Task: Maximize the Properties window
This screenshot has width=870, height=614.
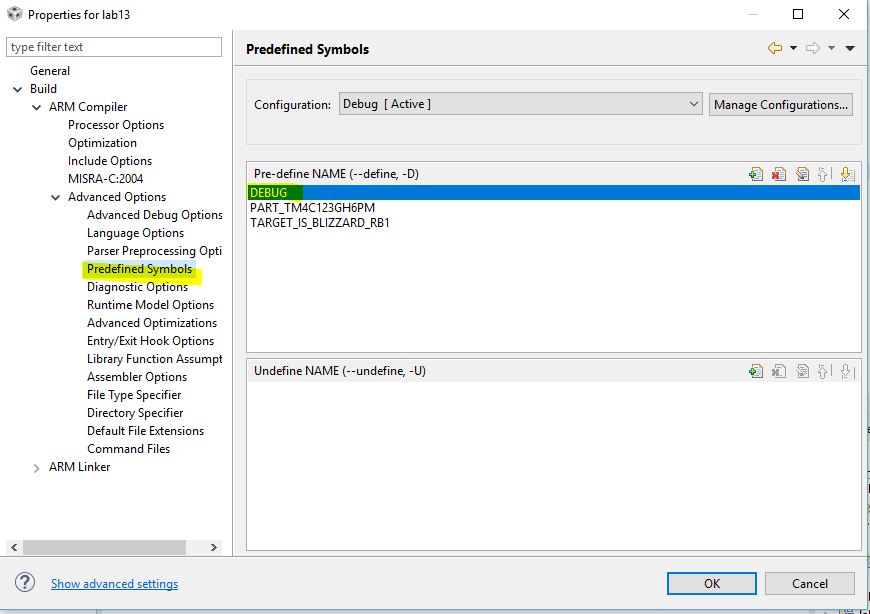Action: tap(798, 14)
